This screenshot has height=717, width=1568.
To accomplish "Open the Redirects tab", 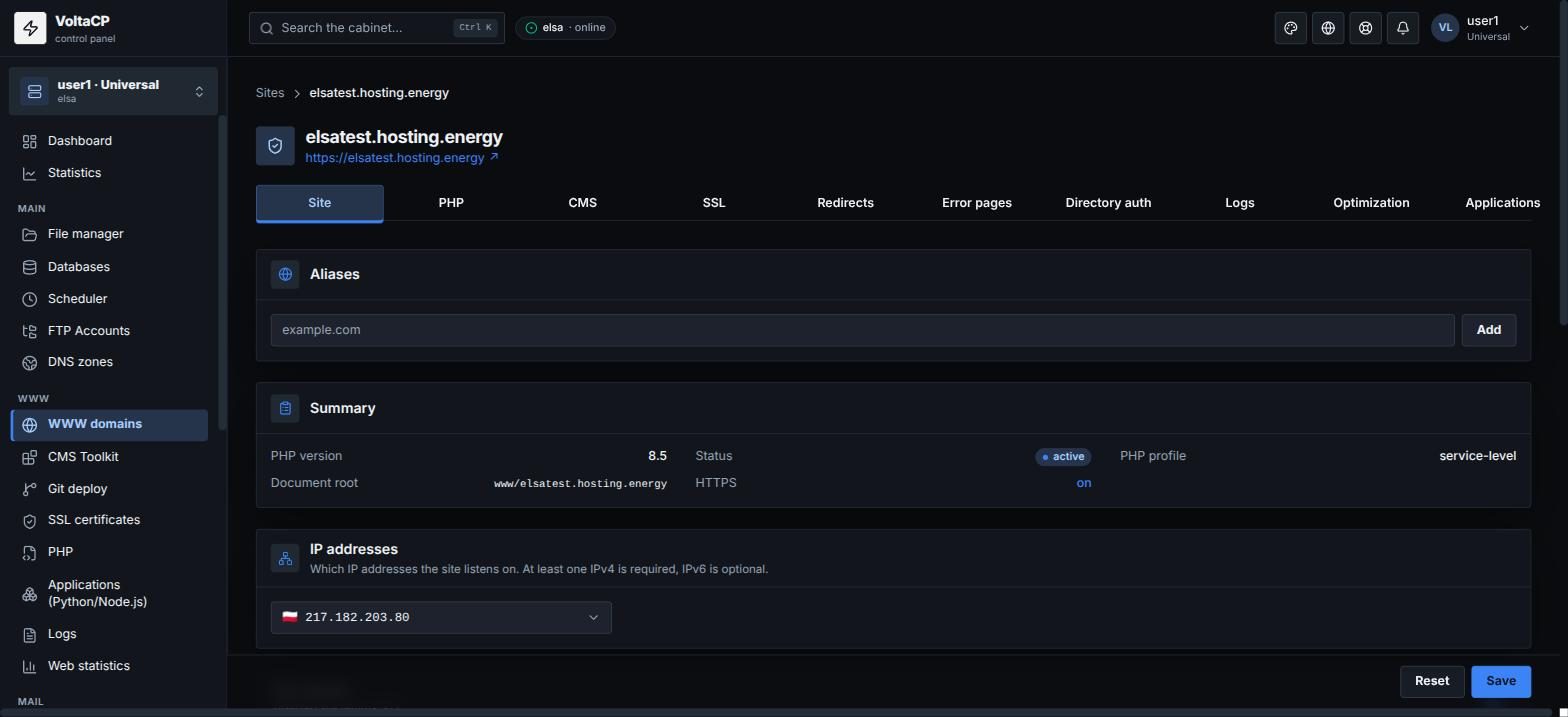I will [x=845, y=203].
